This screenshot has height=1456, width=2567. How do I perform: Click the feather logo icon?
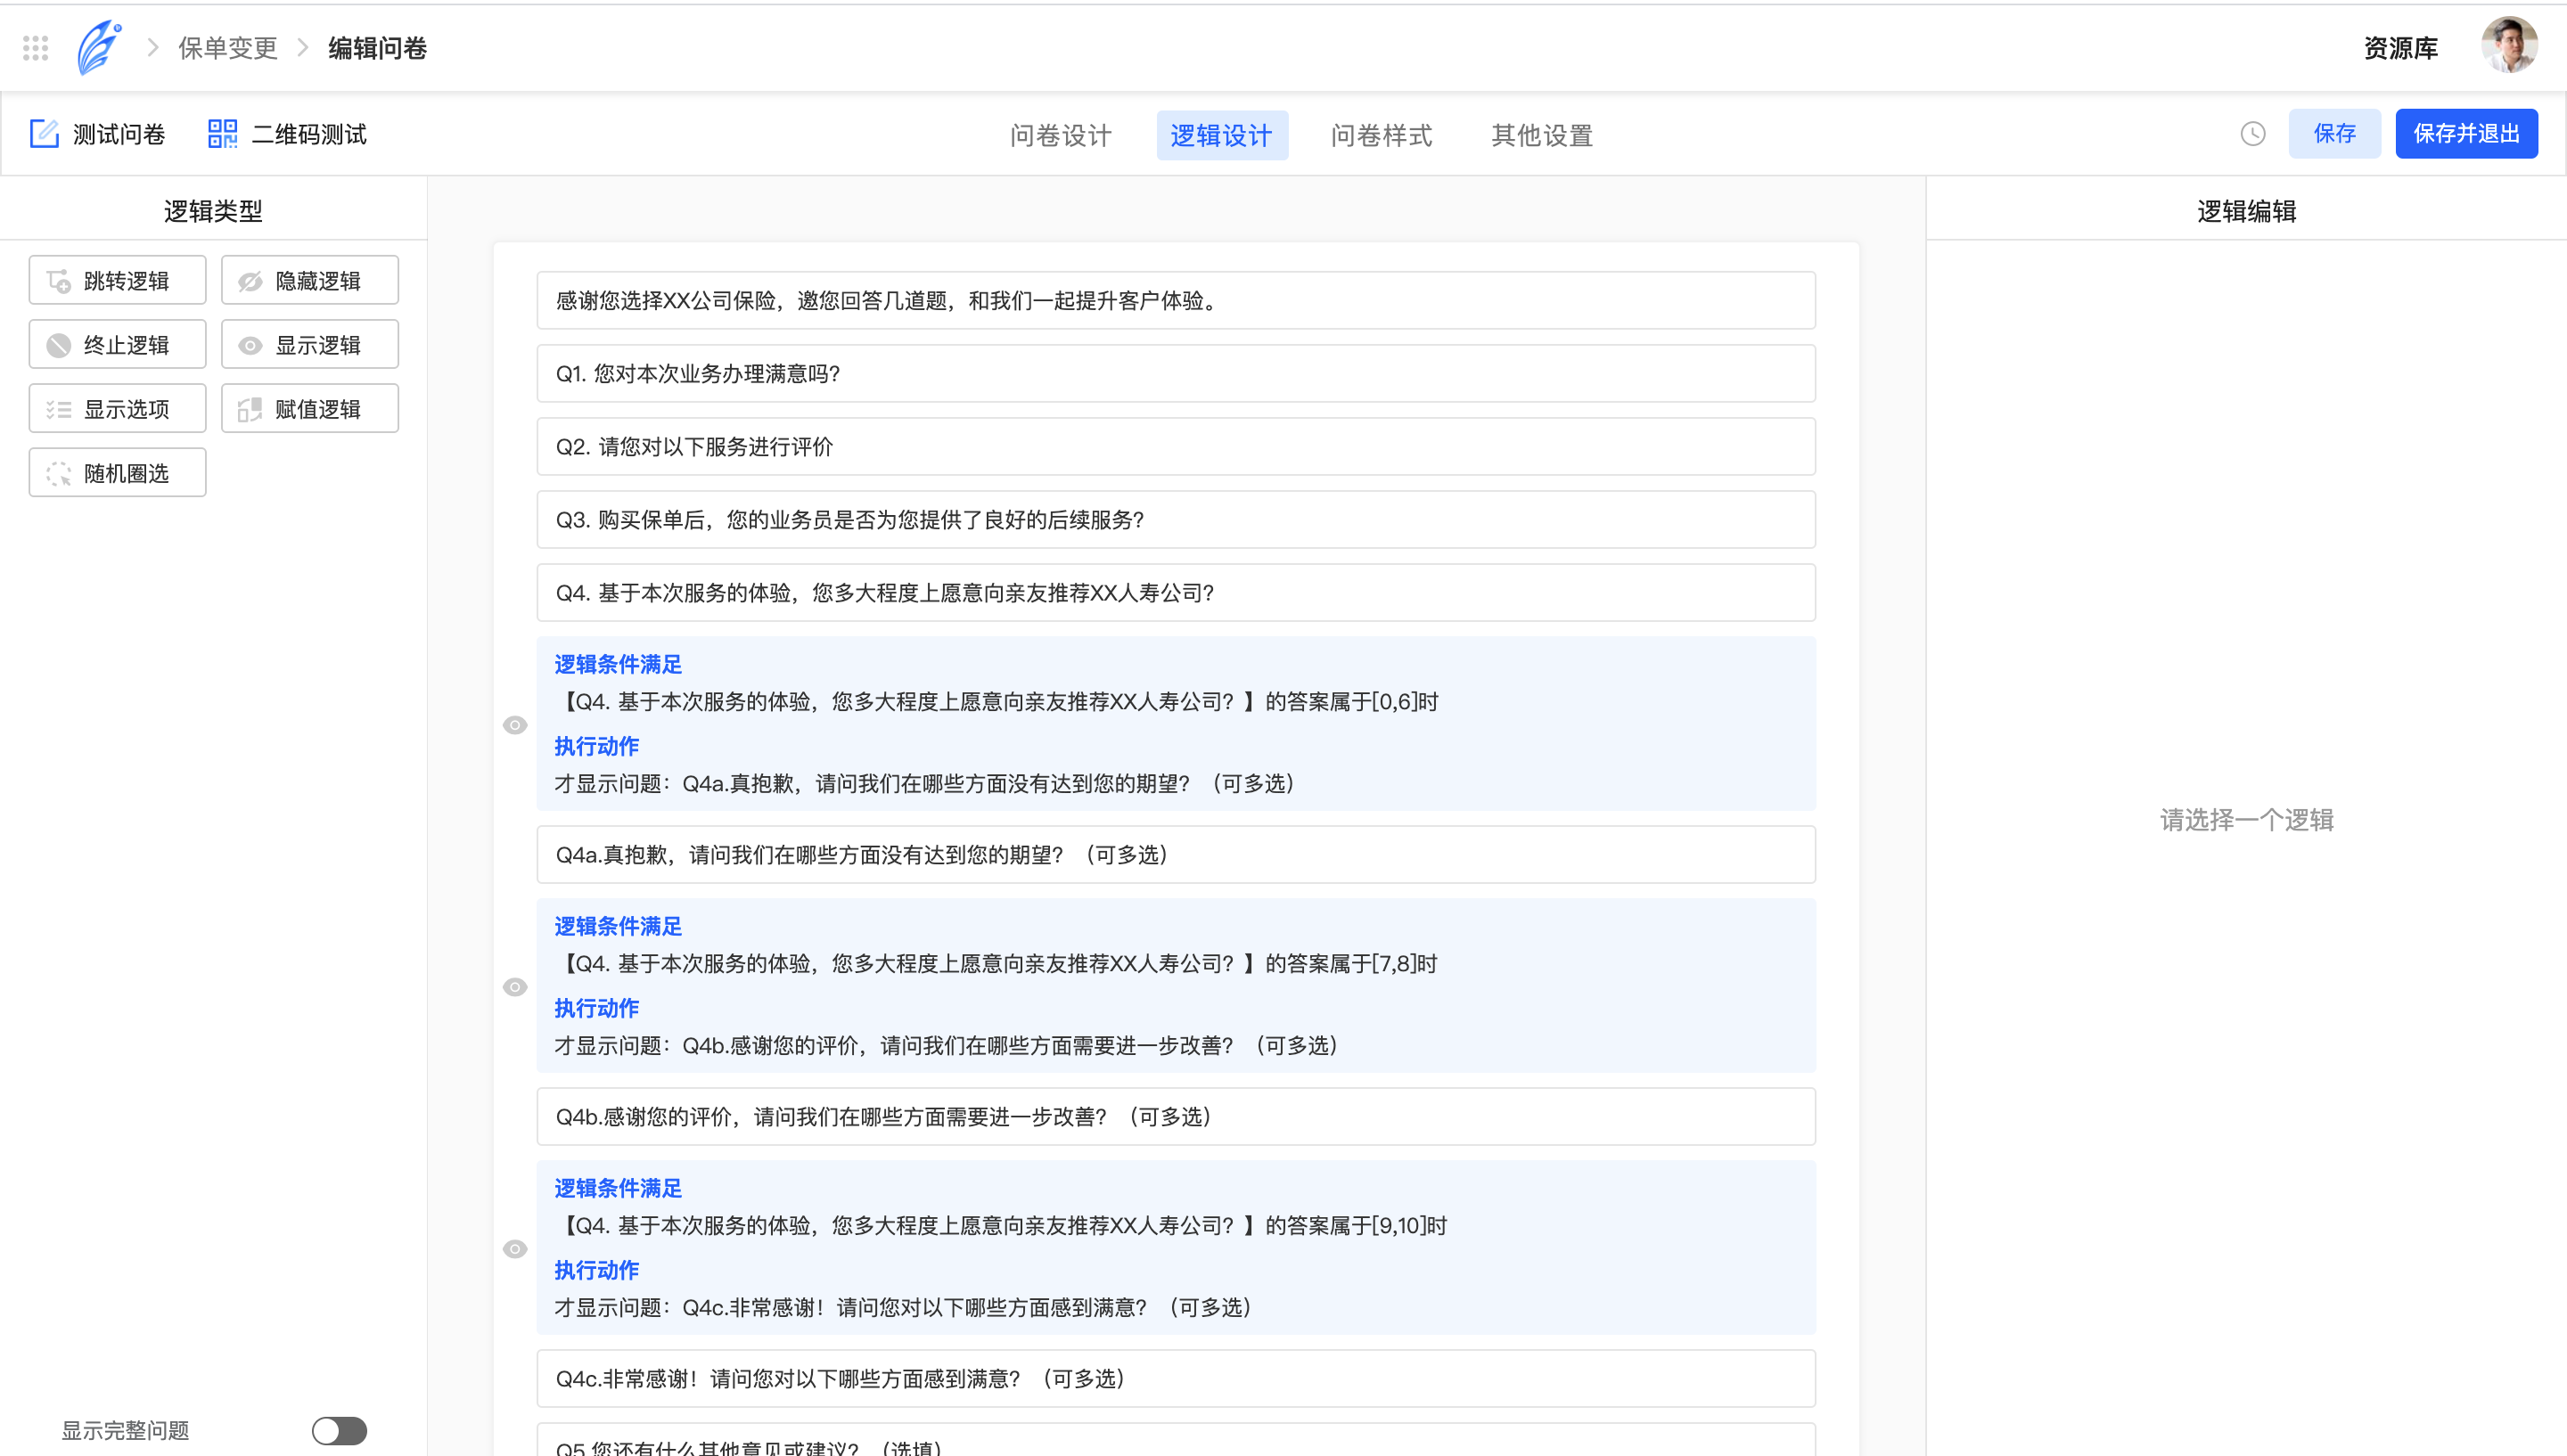(99, 48)
